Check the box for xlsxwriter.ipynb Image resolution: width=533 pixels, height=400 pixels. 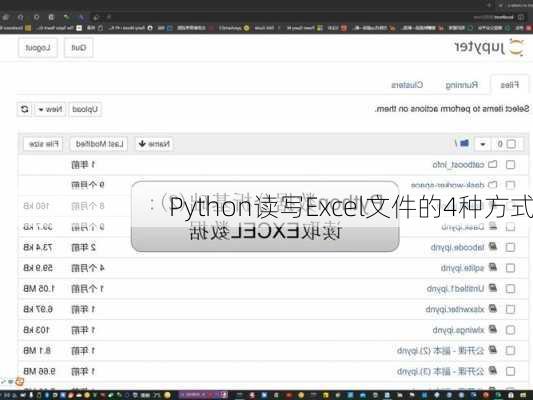(510, 310)
